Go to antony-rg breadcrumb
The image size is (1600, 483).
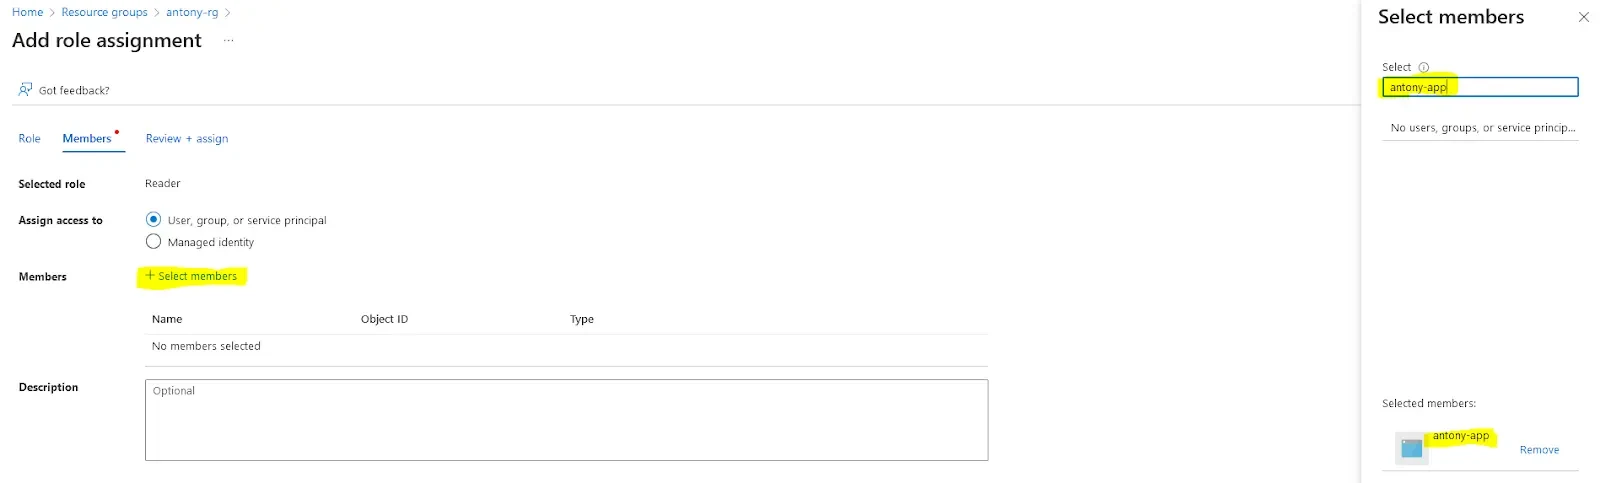tap(192, 12)
